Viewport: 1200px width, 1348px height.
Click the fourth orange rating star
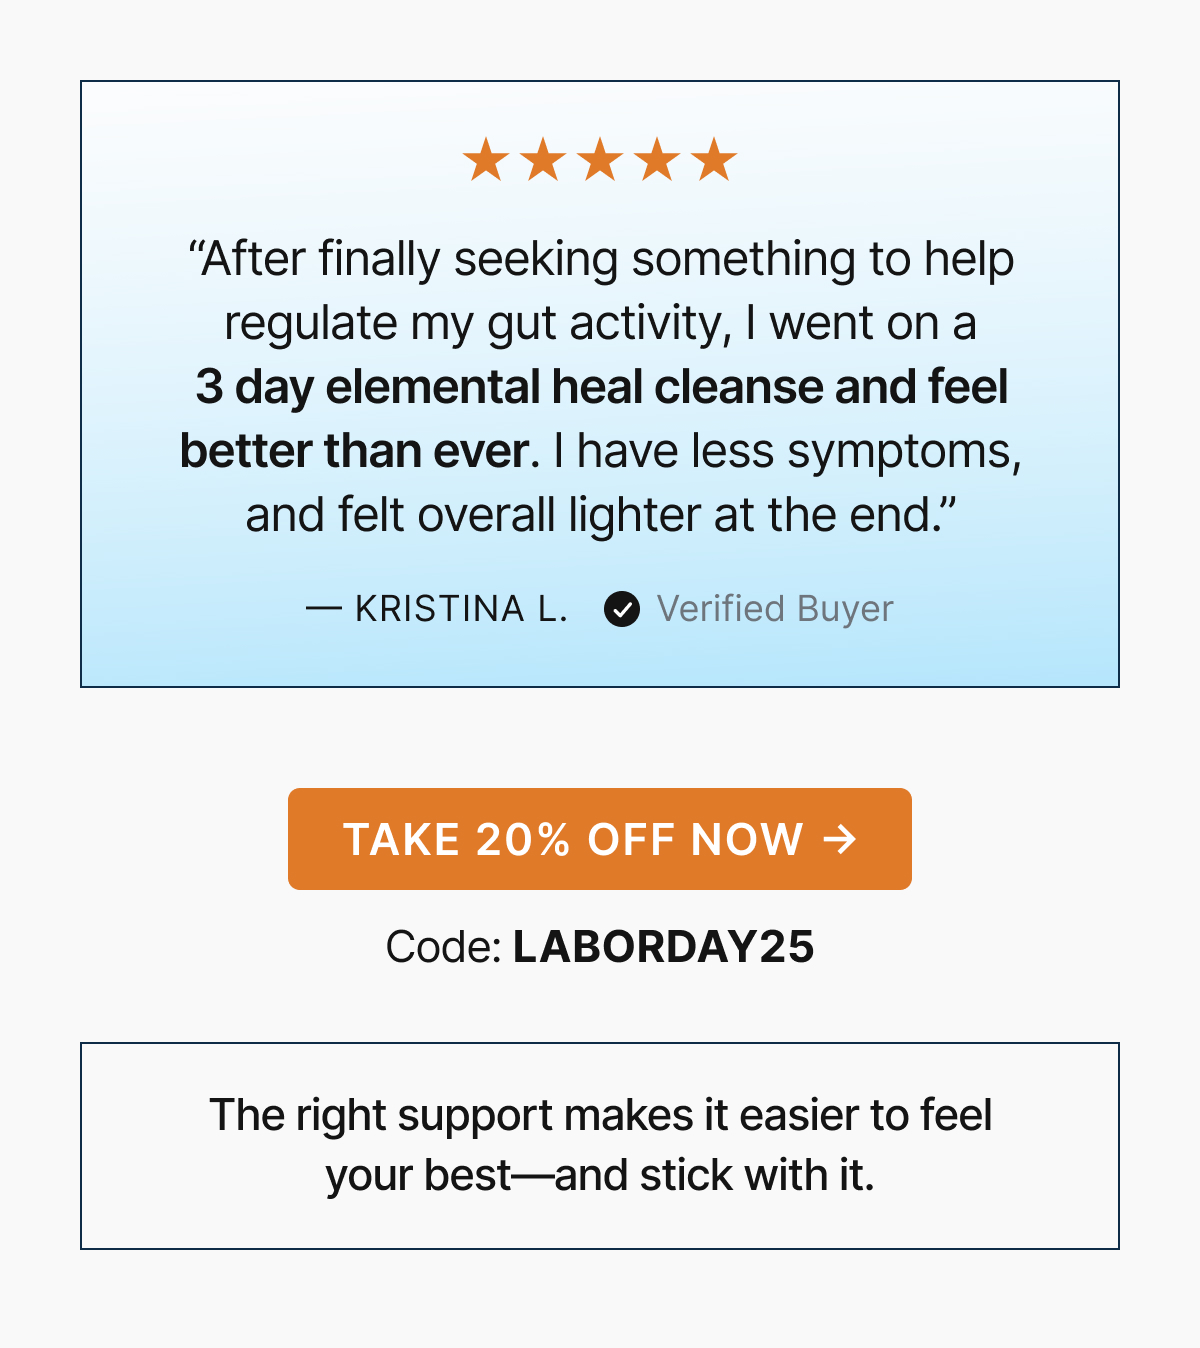[x=657, y=160]
